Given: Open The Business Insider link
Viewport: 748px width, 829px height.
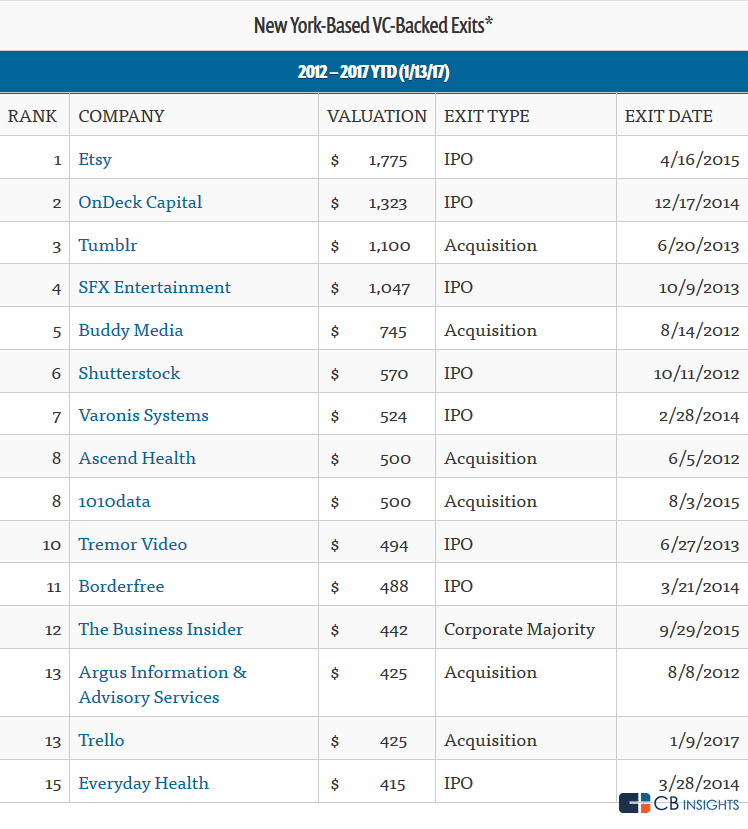Looking at the screenshot, I should [x=160, y=629].
